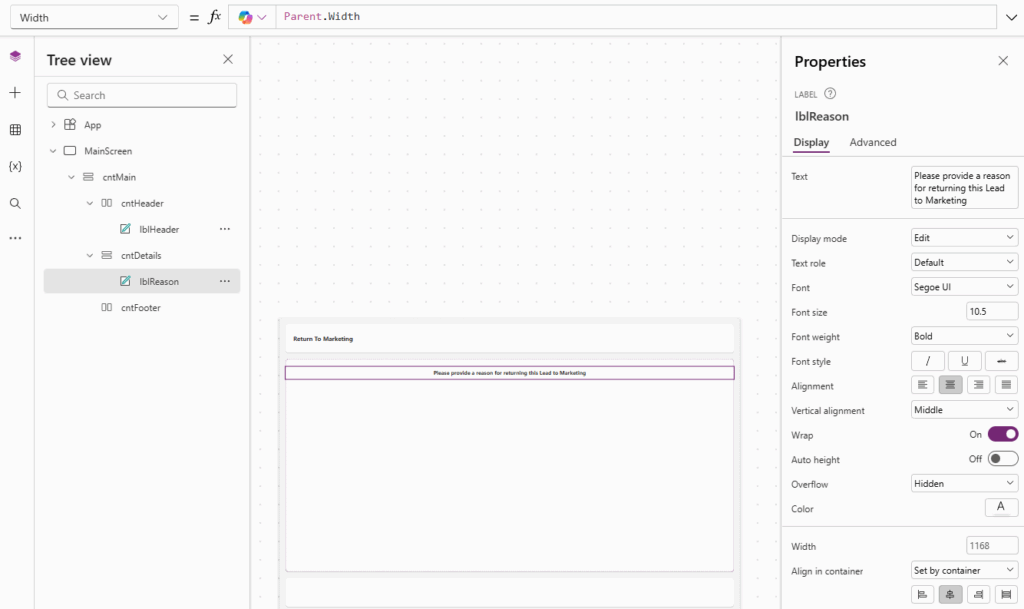The width and height of the screenshot is (1024, 609).
Task: Select center text alignment icon
Action: (952, 385)
